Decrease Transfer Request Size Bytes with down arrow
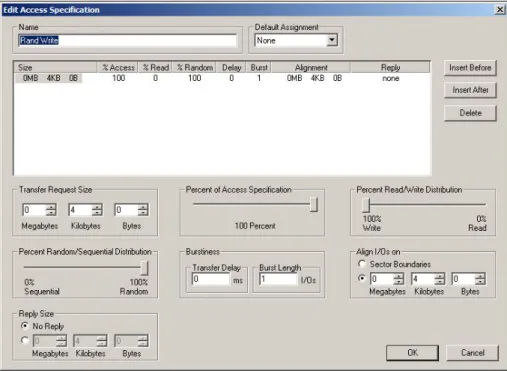Screen dimensions: 507x371 (x=143, y=213)
